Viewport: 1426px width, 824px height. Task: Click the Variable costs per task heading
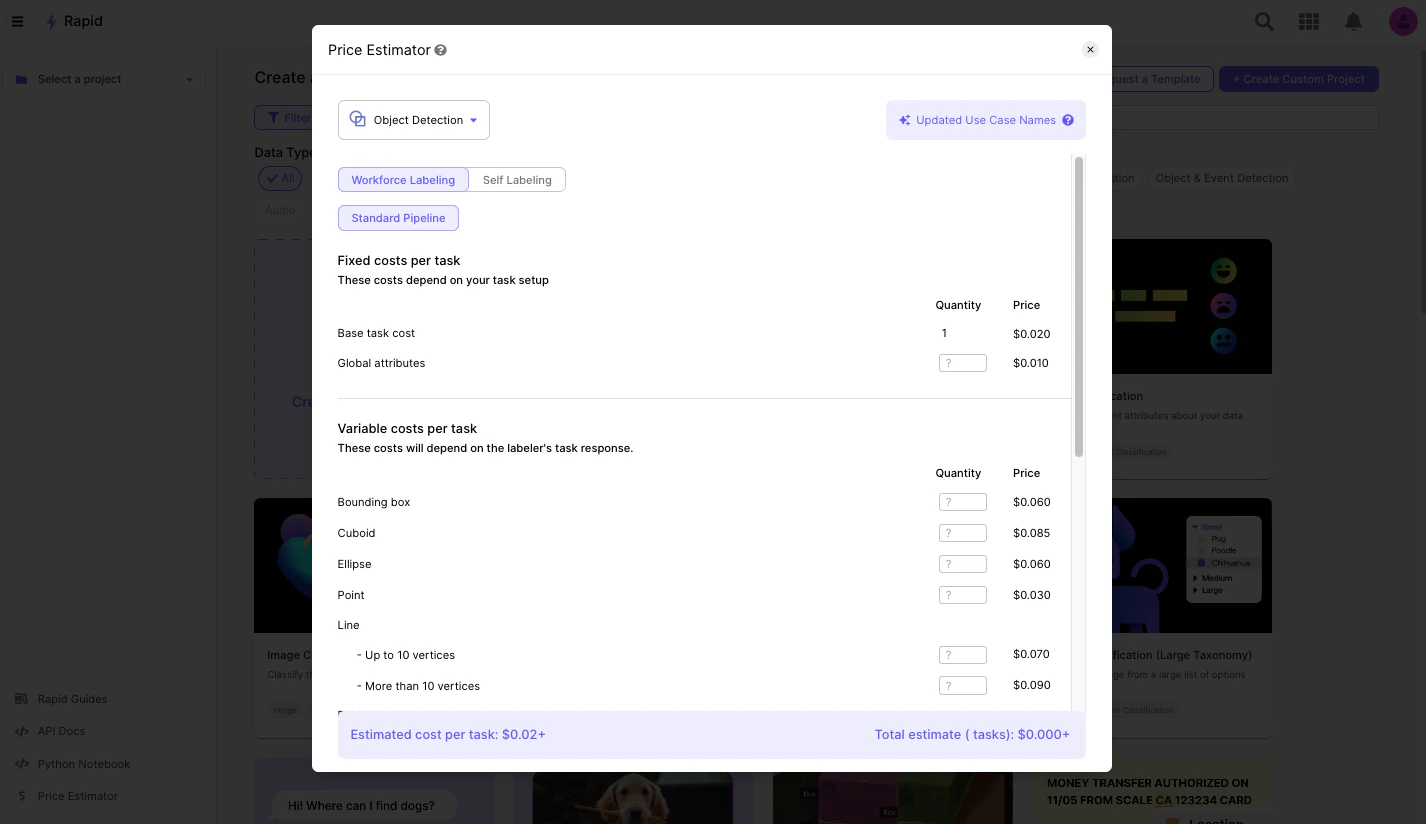[x=407, y=428]
